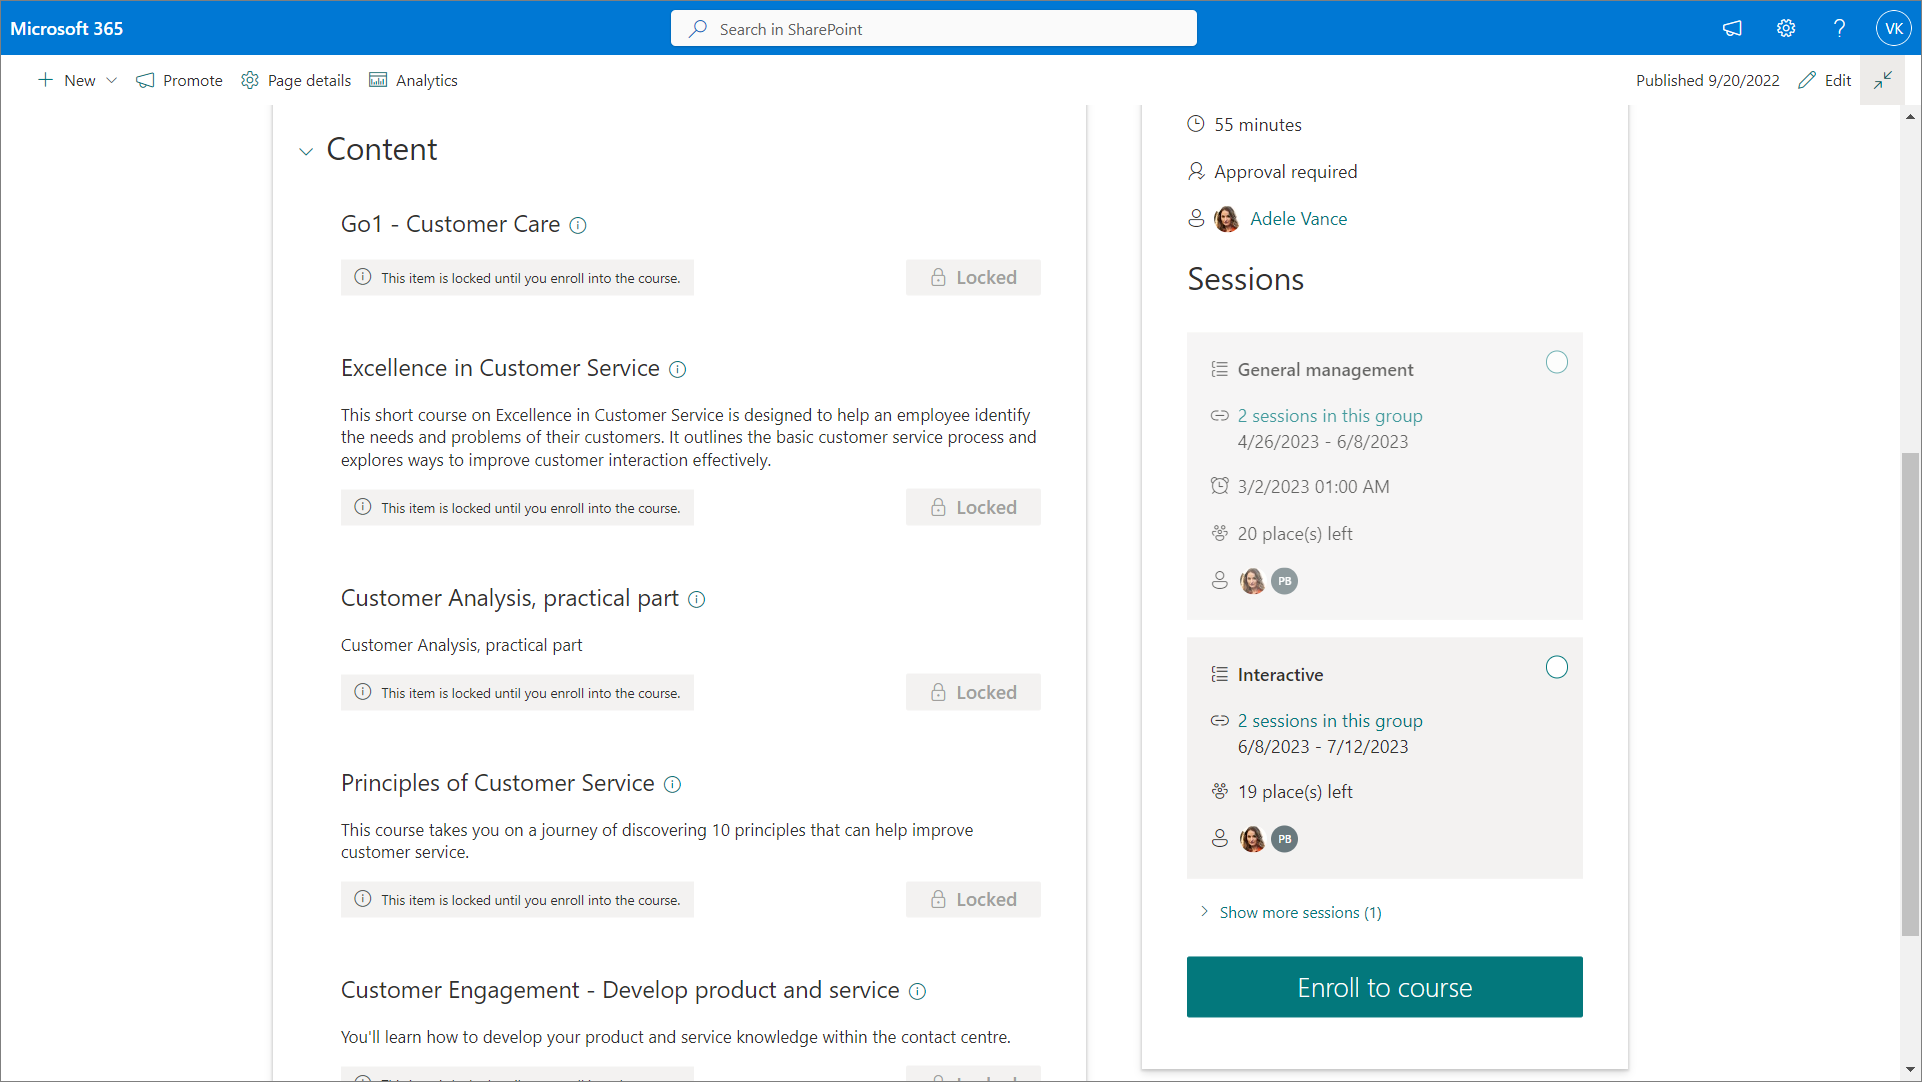Screen dimensions: 1922x1082
Task: Click the megaphone feedback icon in header
Action: 1732,29
